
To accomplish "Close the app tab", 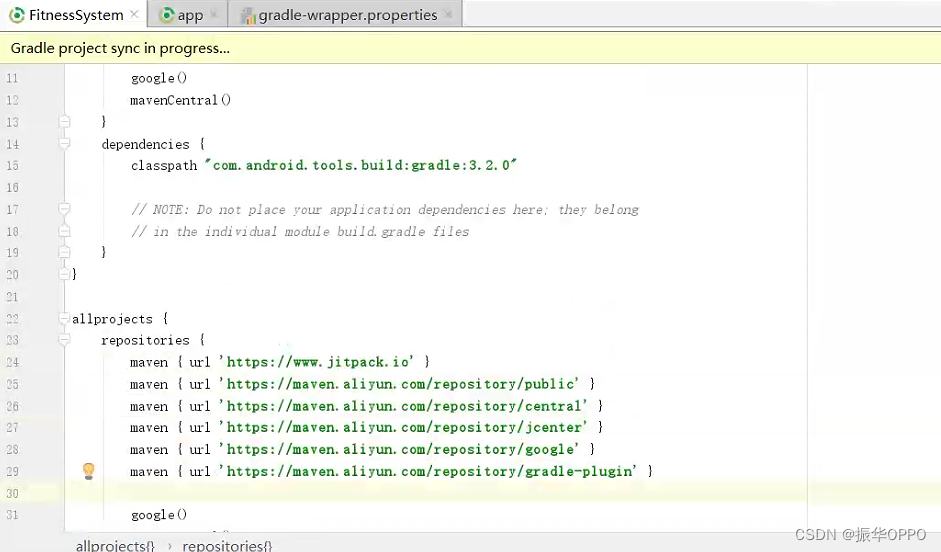I will (x=214, y=14).
